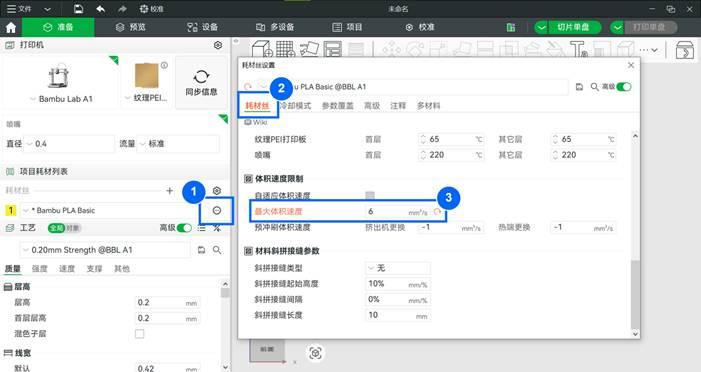This screenshot has width=701, height=372.
Task: Click the arrange objects icon
Action: tap(333, 49)
